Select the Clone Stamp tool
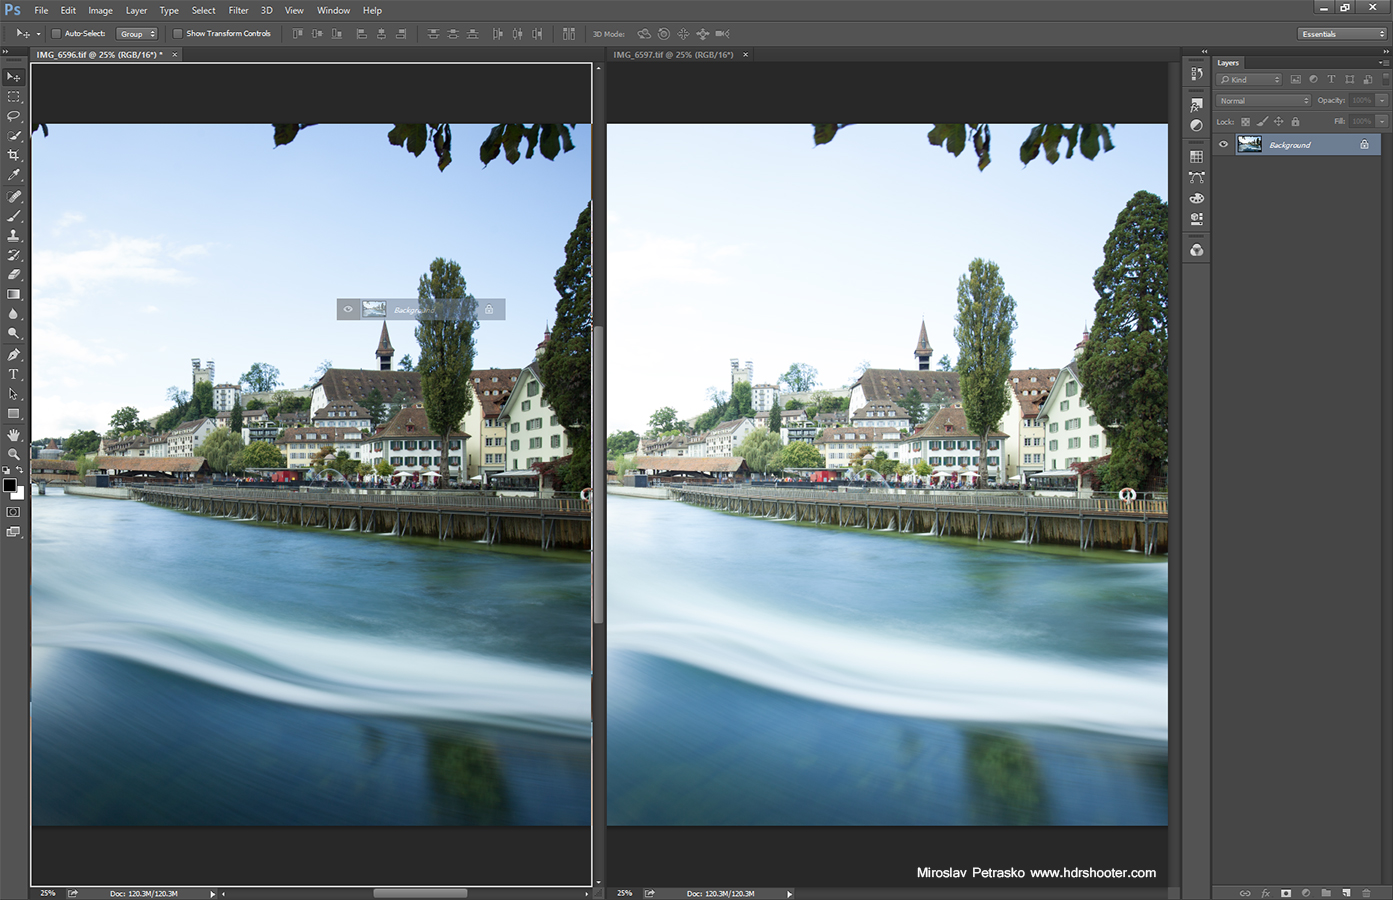 pos(14,235)
